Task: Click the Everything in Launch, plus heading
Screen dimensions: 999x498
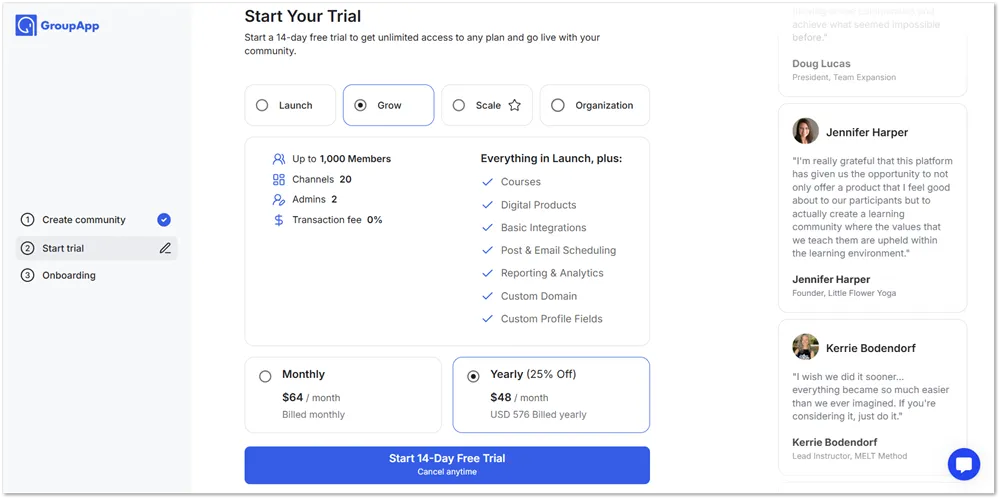Action: coord(551,159)
